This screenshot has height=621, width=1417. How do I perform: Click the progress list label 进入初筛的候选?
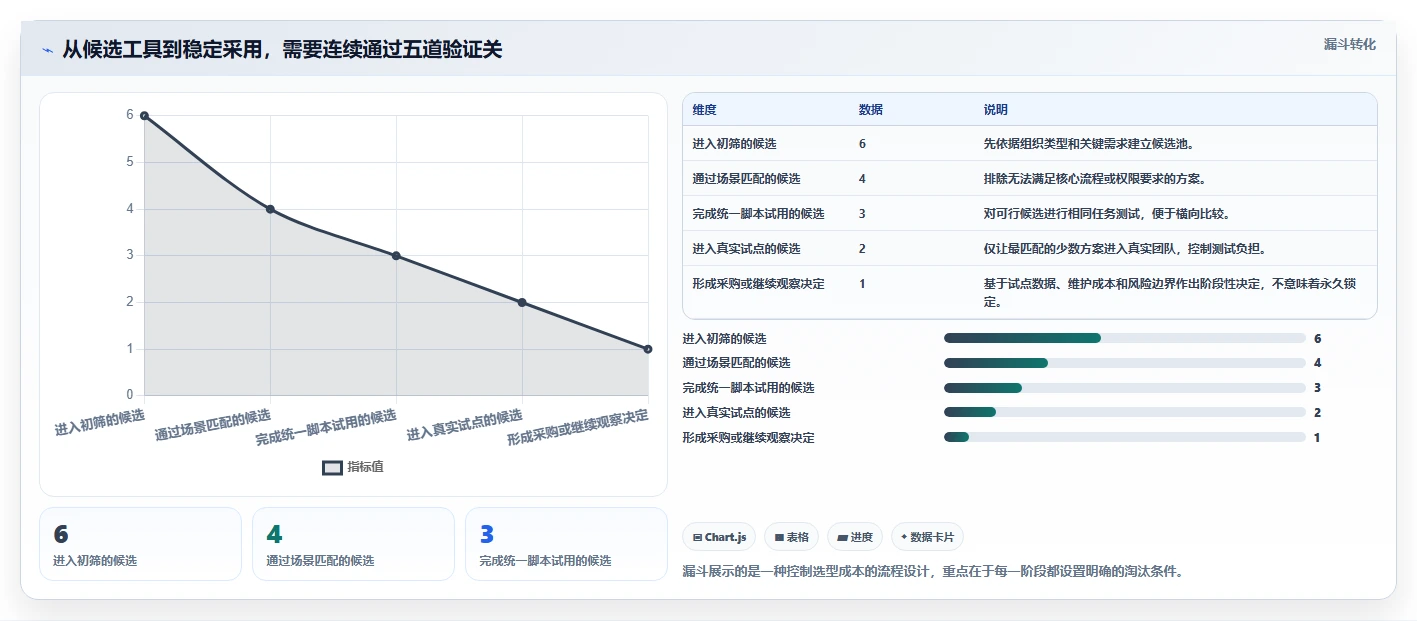point(724,338)
